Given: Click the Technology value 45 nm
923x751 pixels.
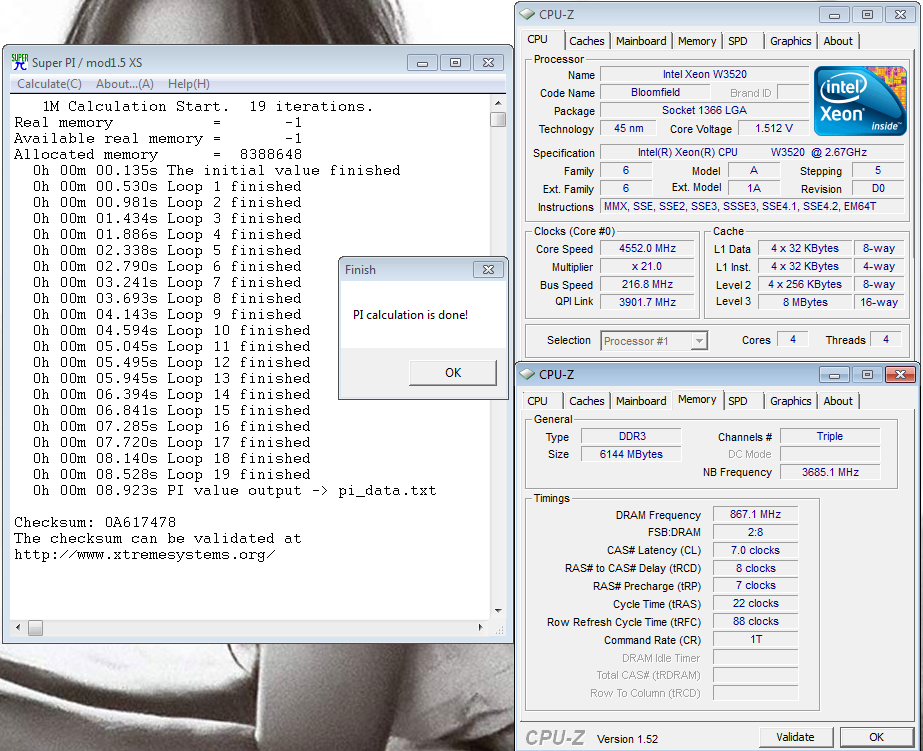Looking at the screenshot, I should click(x=629, y=128).
